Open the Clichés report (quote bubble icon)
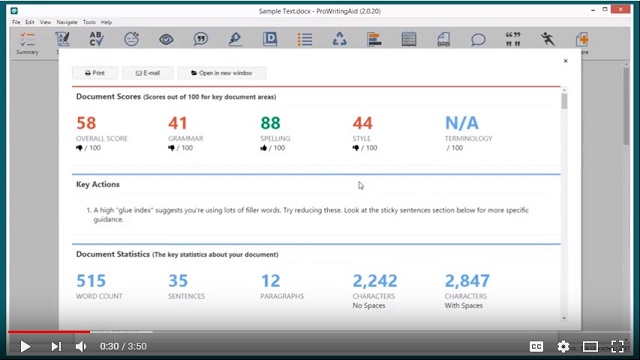Viewport: 640px width, 360px height. pyautogui.click(x=201, y=39)
